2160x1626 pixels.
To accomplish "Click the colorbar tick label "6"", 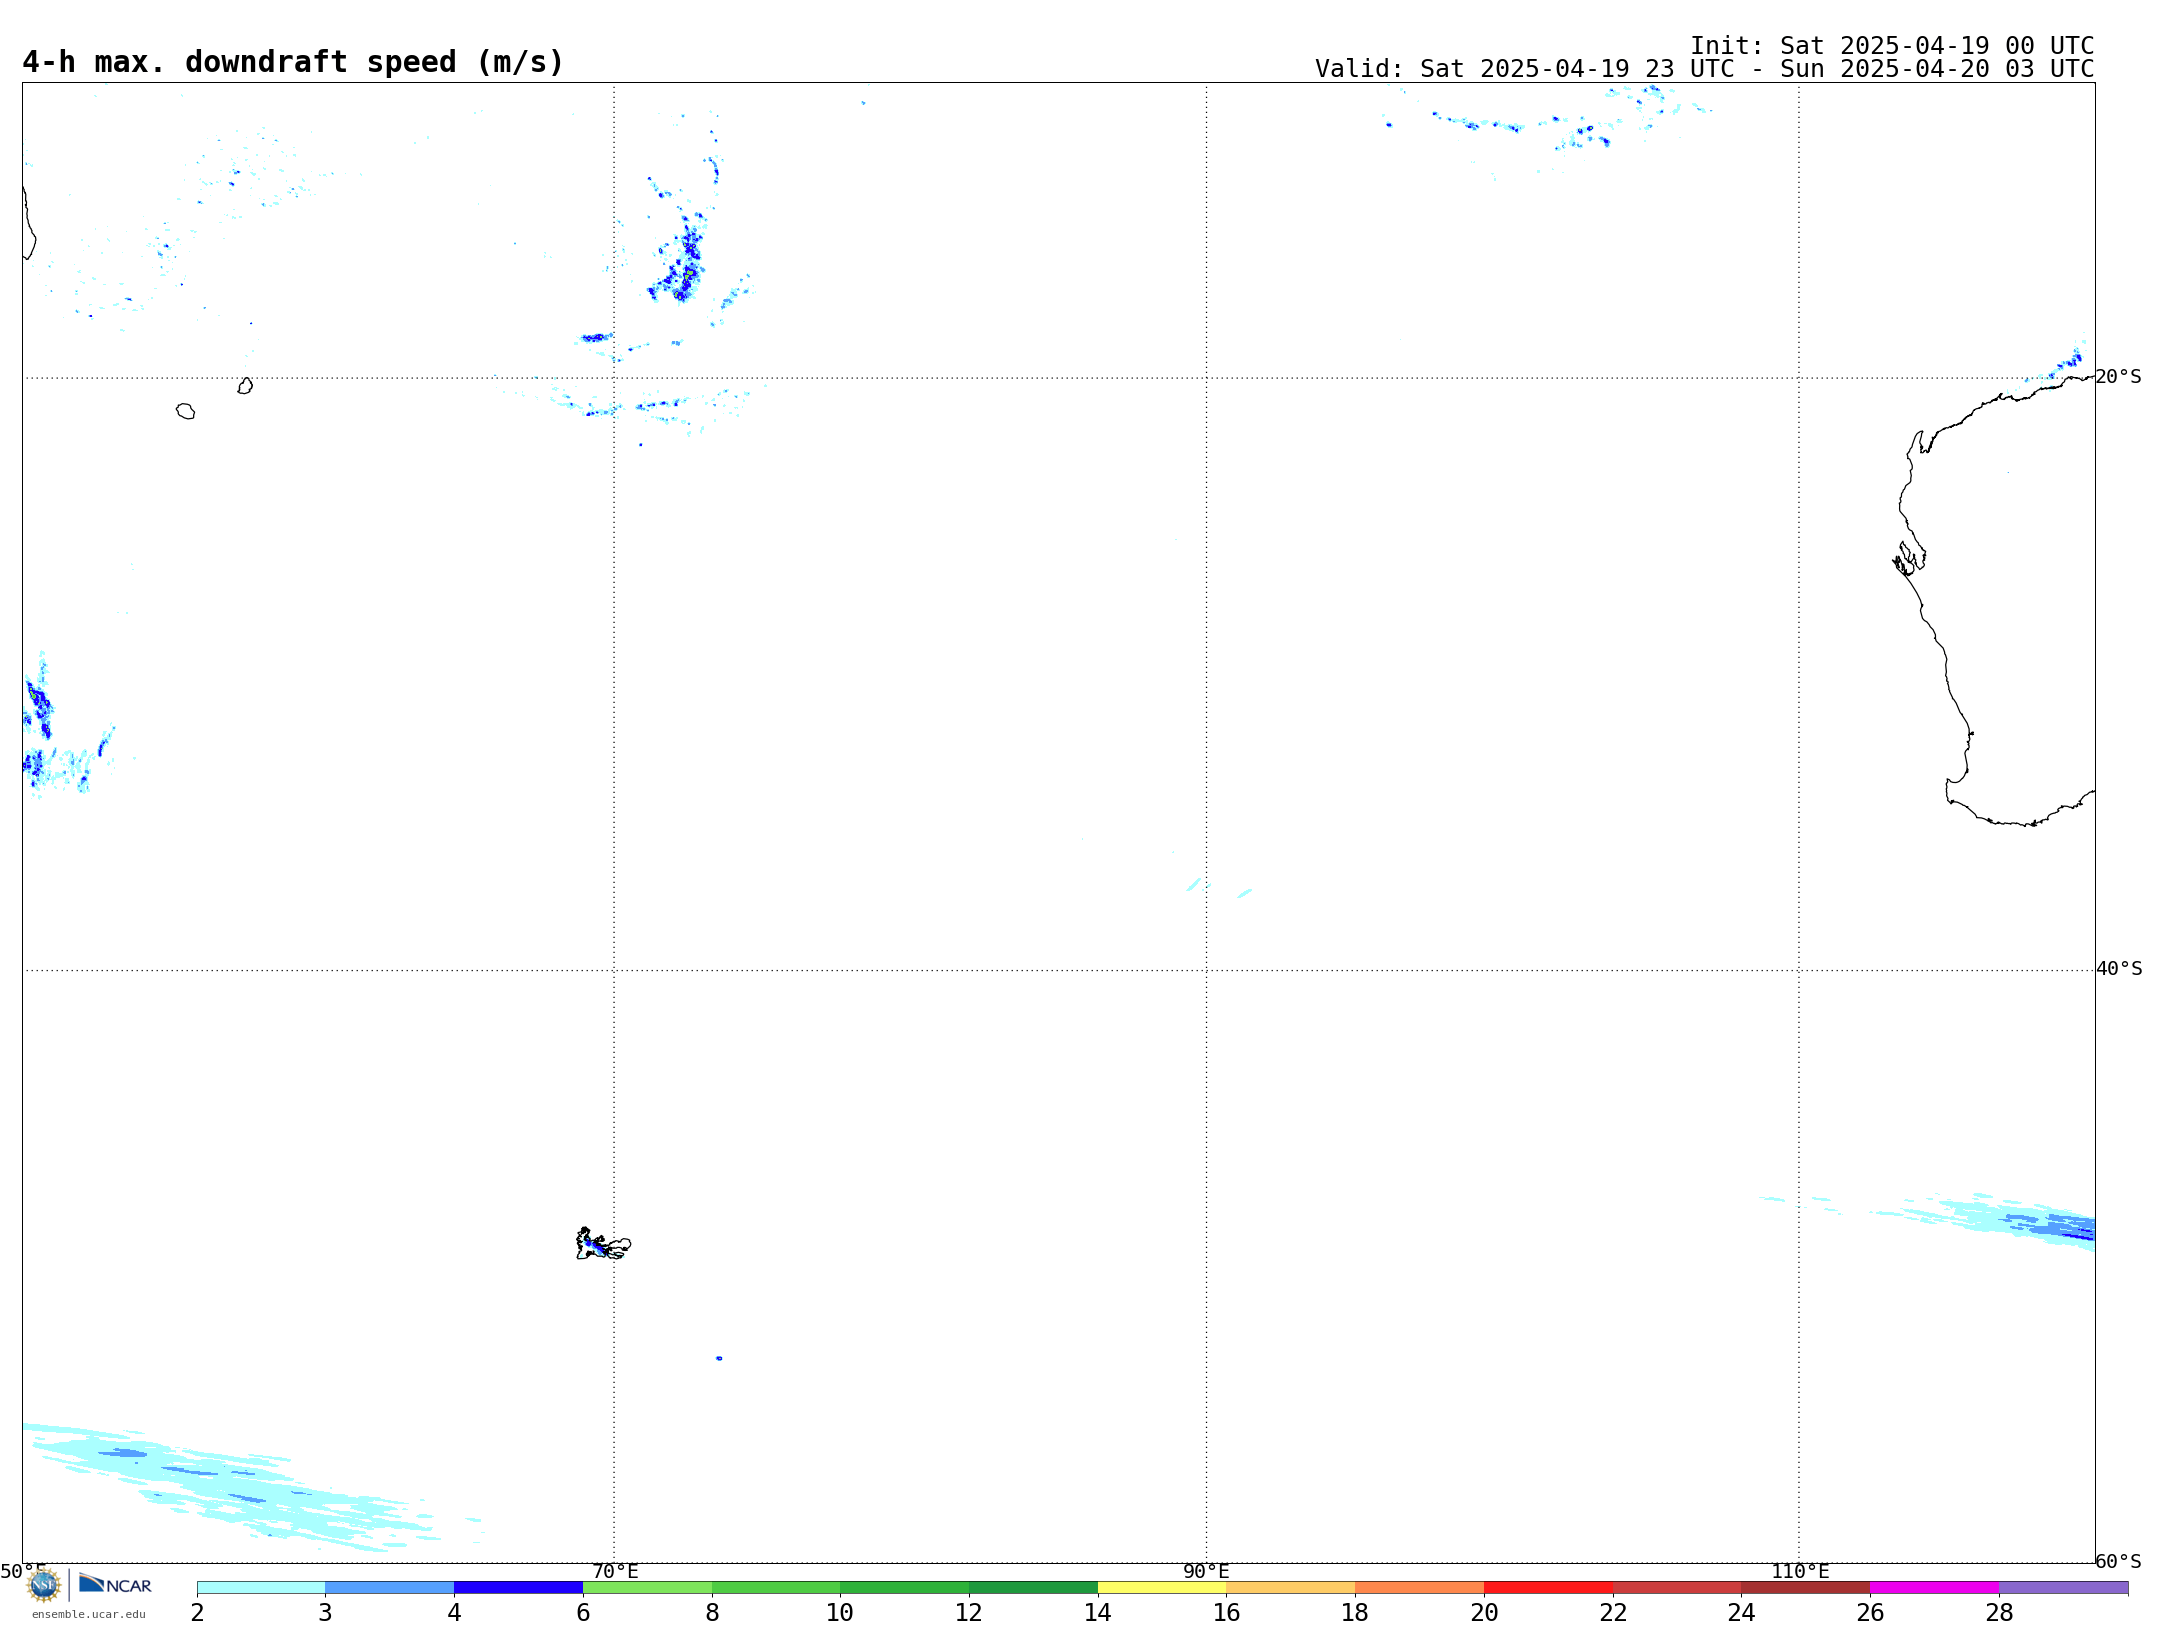I will tap(583, 1613).
